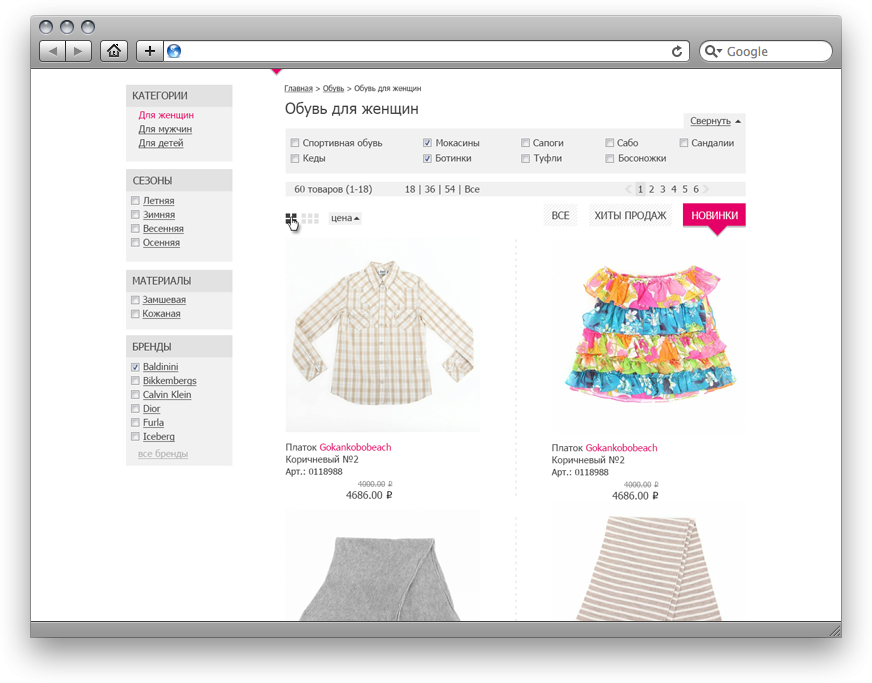872x683 pixels.
Task: Open Для детей category
Action: point(161,143)
